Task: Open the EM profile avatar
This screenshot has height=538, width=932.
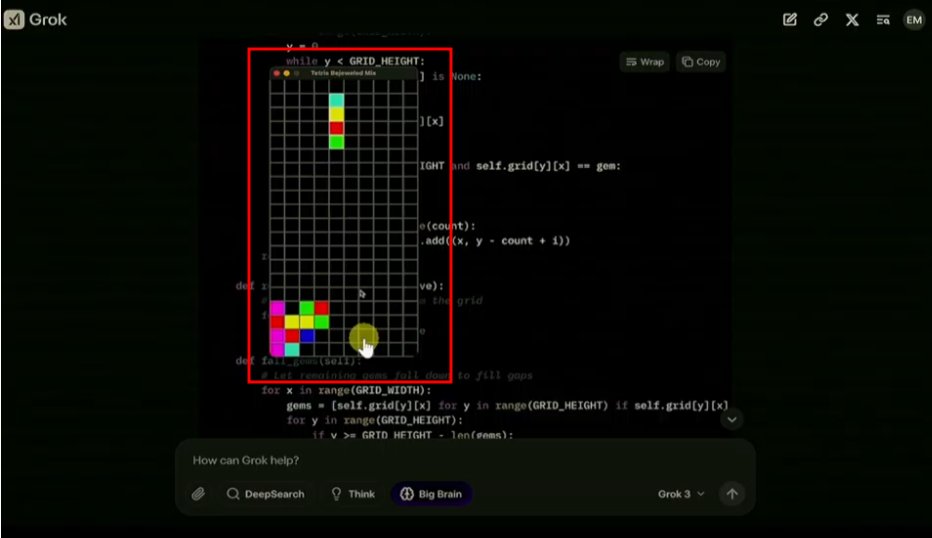Action: (914, 20)
